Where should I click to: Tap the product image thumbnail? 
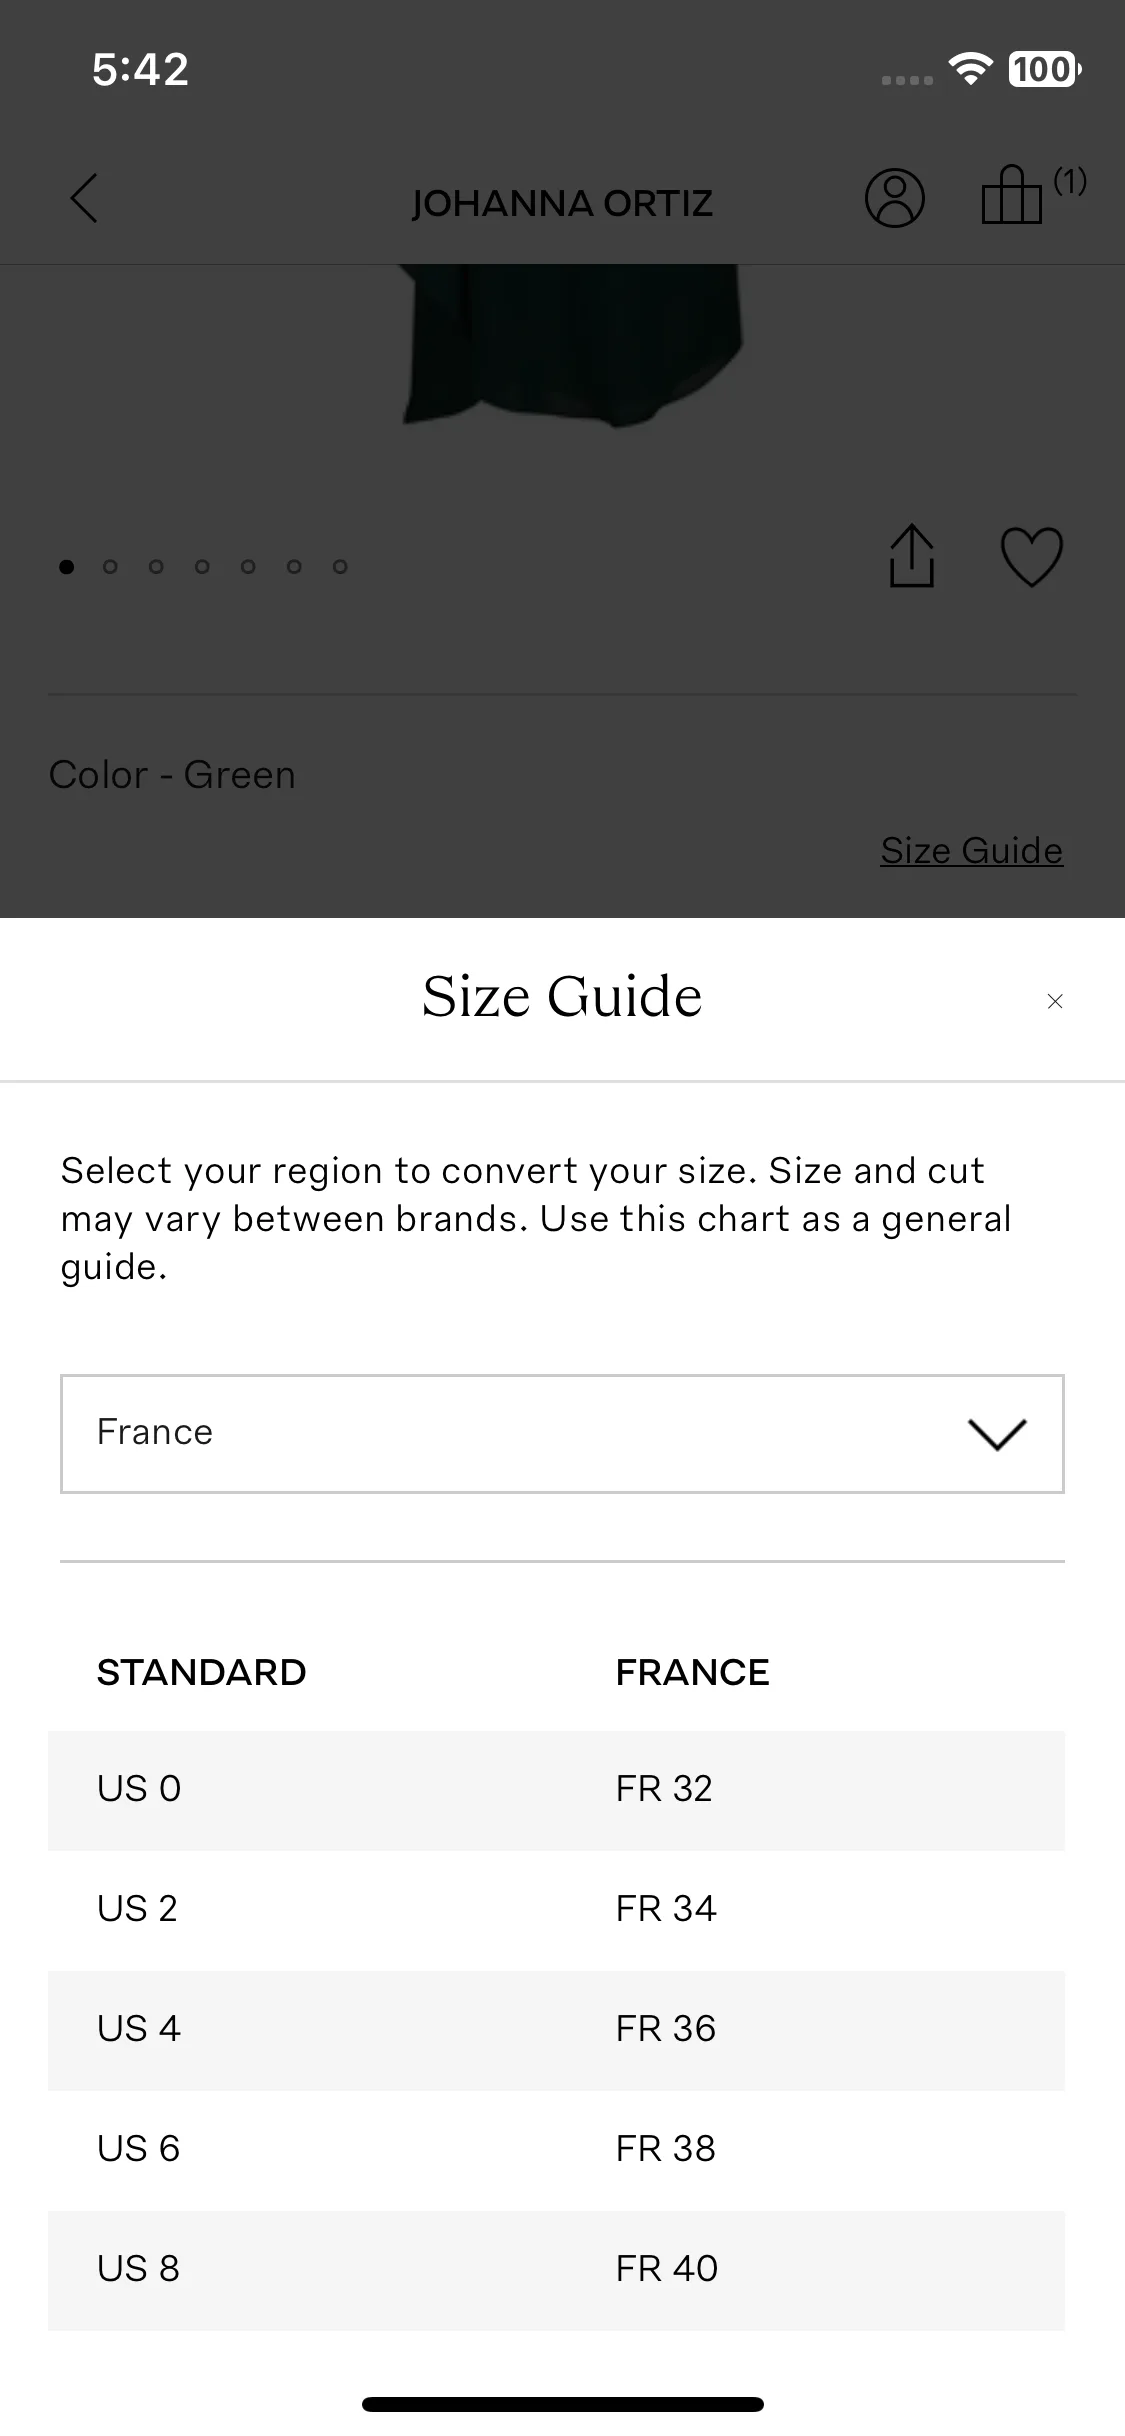coord(572,346)
